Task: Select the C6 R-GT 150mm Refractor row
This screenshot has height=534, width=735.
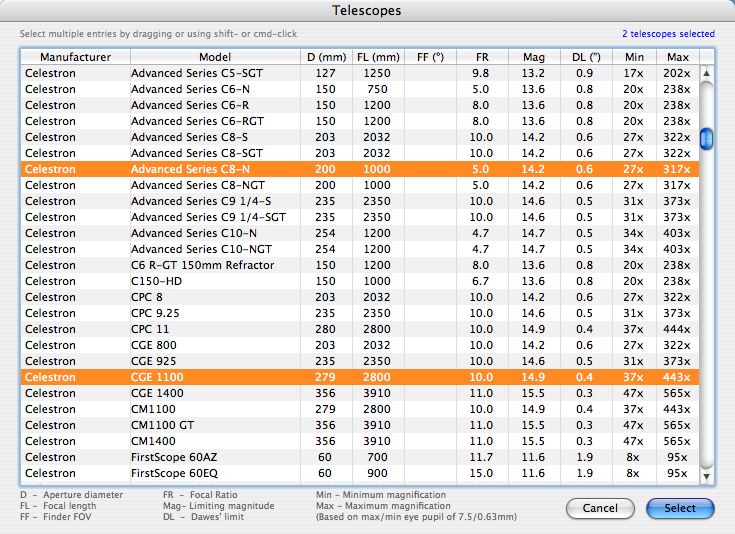Action: pos(360,265)
